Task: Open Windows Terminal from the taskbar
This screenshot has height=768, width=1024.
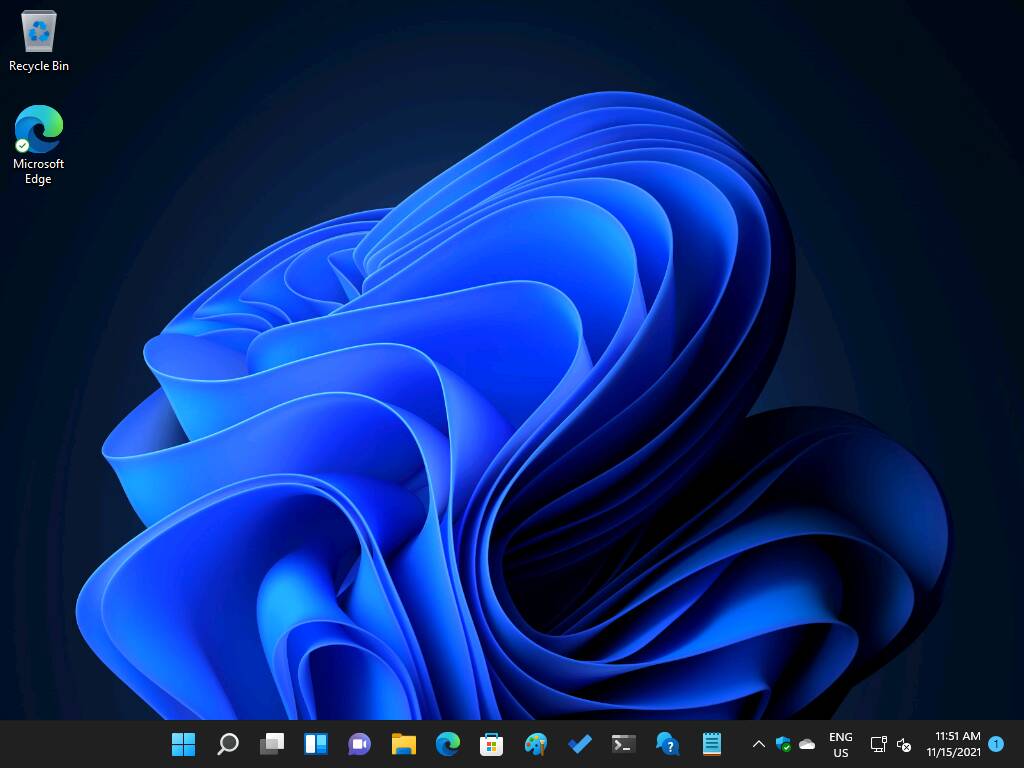Action: click(x=623, y=744)
